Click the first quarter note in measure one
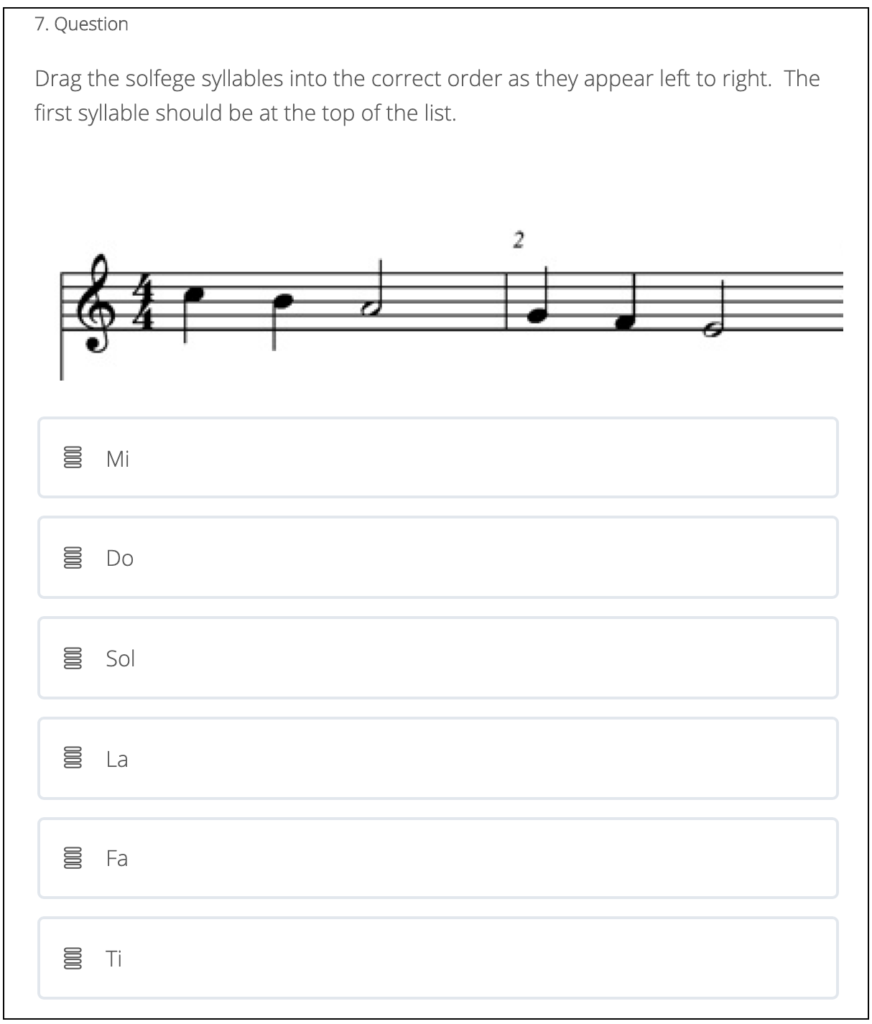This screenshot has height=1024, width=872. click(194, 293)
